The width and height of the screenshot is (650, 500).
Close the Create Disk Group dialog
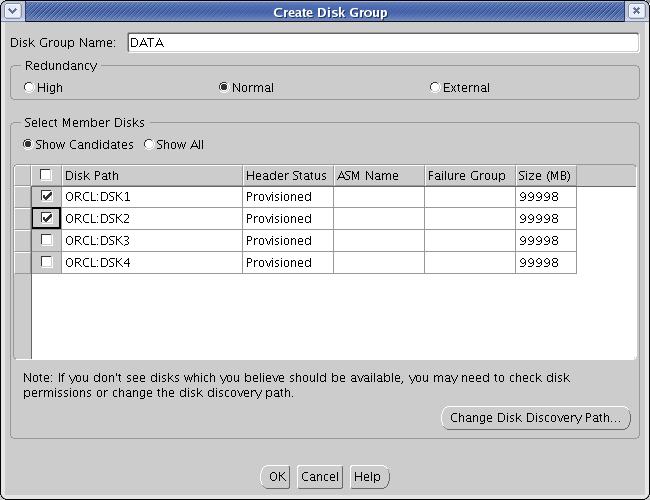coord(637,11)
